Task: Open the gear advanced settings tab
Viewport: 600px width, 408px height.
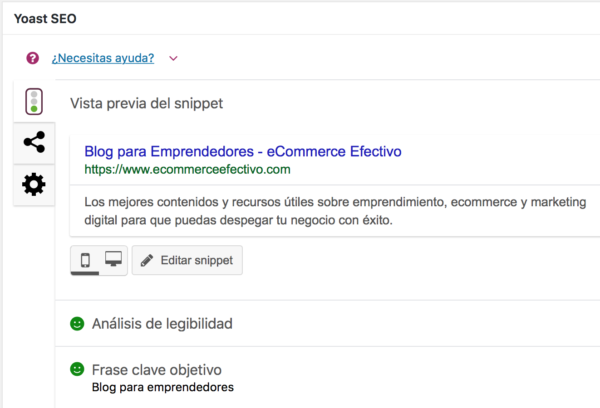Action: (x=34, y=184)
